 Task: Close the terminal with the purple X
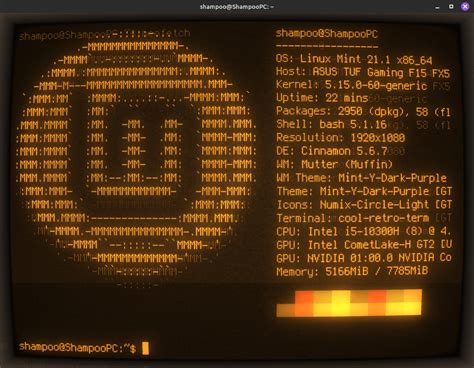click(x=465, y=6)
